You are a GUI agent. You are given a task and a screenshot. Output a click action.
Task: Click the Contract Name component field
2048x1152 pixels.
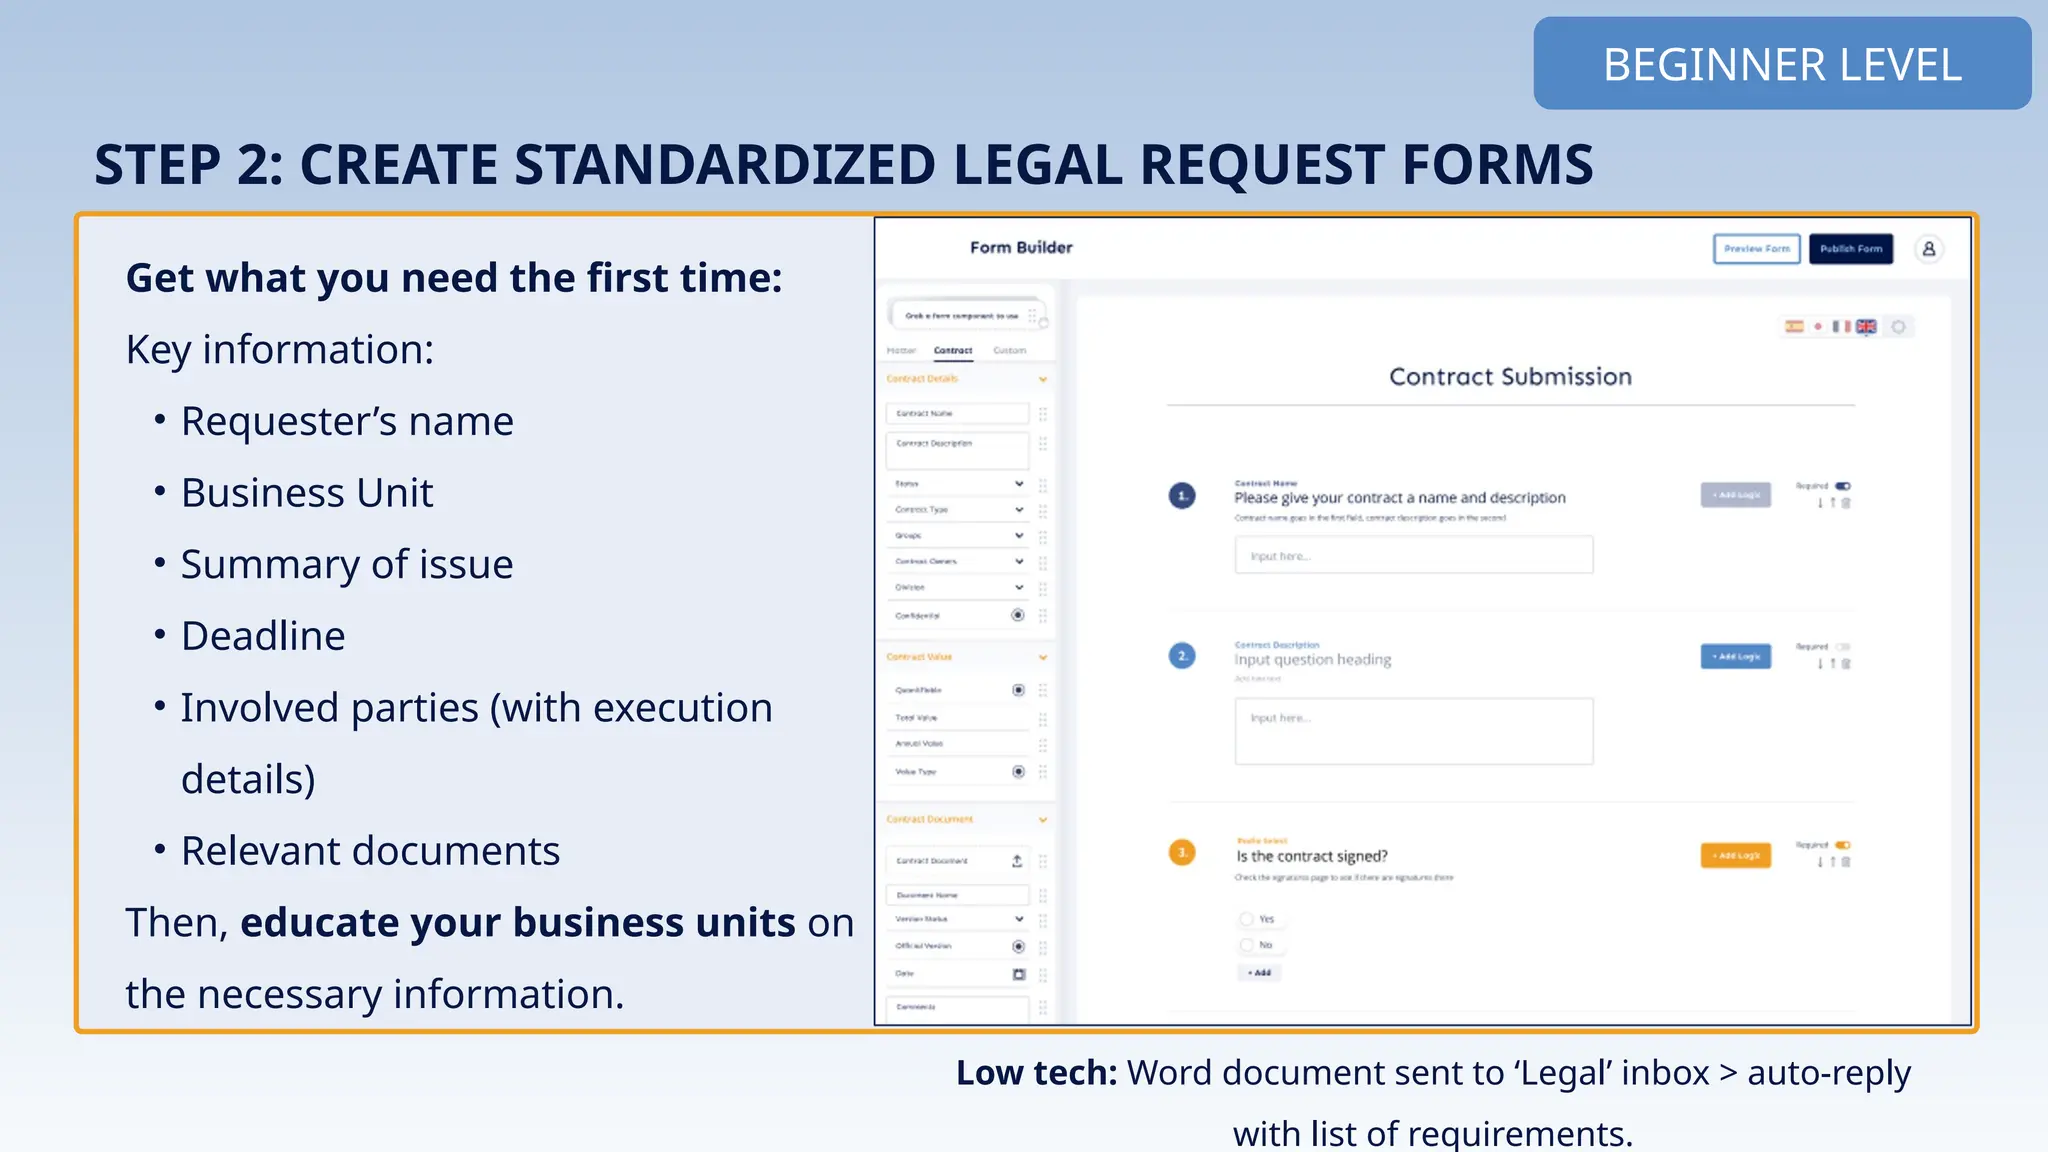click(957, 414)
